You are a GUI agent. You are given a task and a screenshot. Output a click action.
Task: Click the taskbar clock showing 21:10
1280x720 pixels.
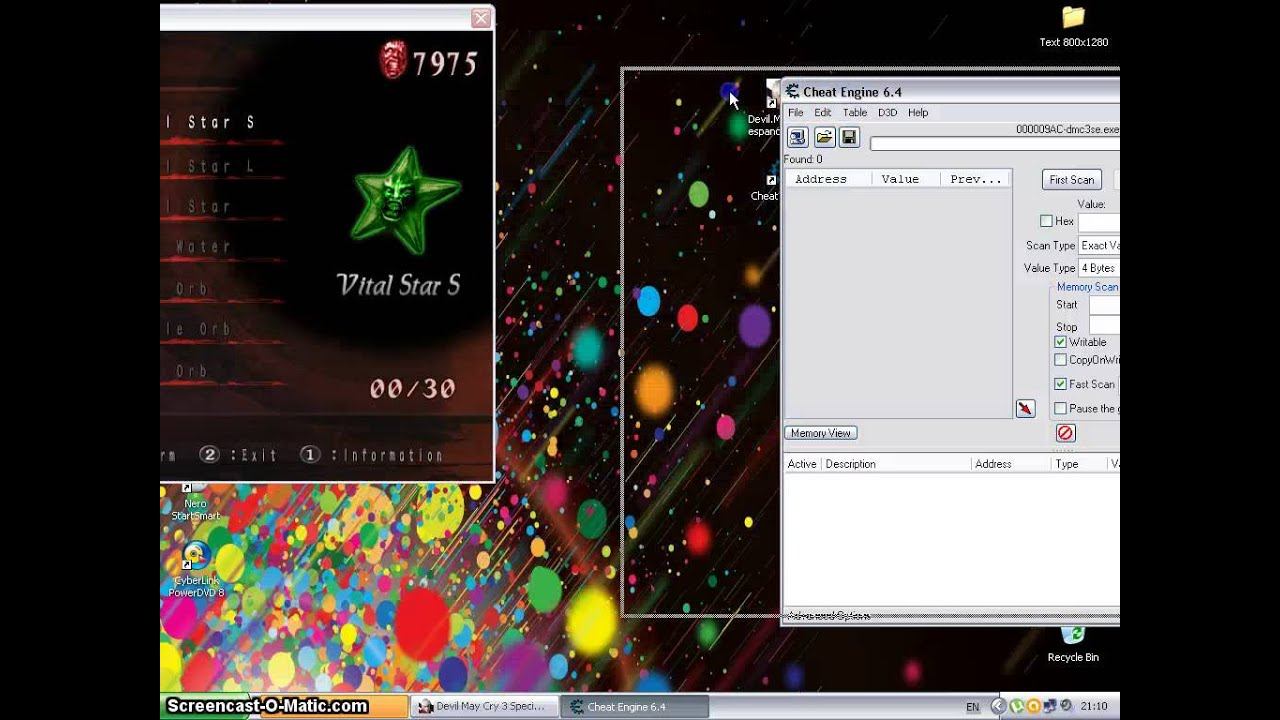click(x=1094, y=707)
